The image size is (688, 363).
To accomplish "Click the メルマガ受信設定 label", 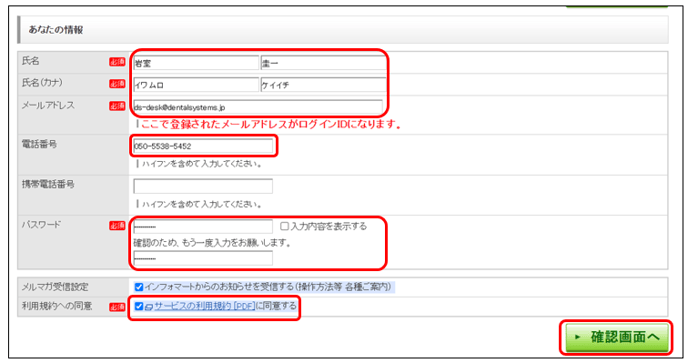I will (x=55, y=287).
